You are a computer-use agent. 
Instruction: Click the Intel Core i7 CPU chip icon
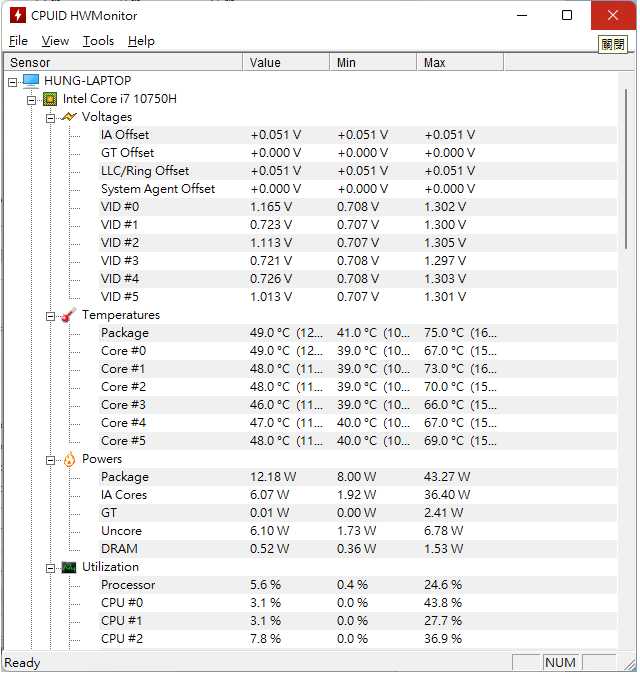[50, 99]
